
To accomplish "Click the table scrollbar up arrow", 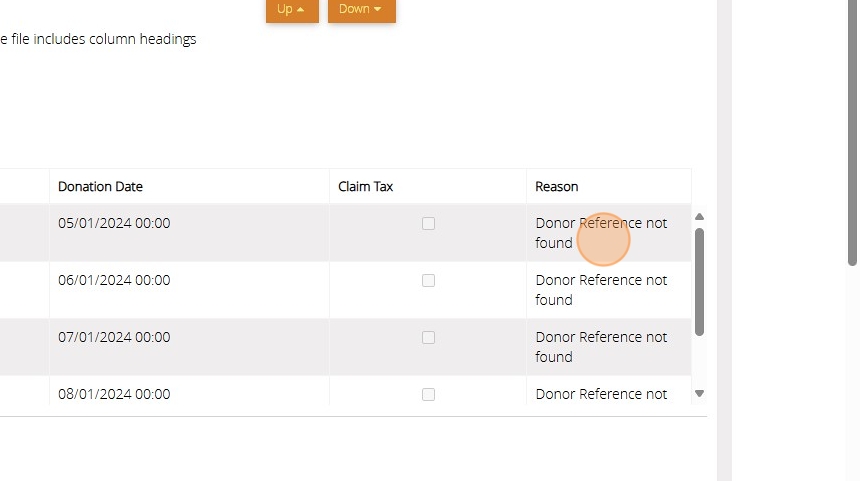I will pyautogui.click(x=700, y=217).
